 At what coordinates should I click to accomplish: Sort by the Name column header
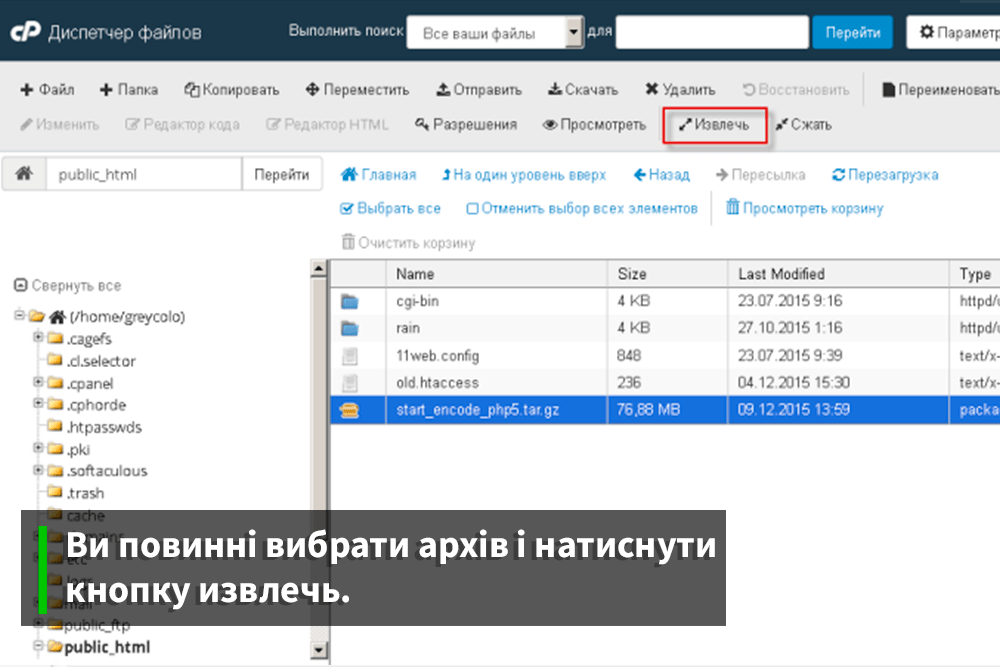496,274
